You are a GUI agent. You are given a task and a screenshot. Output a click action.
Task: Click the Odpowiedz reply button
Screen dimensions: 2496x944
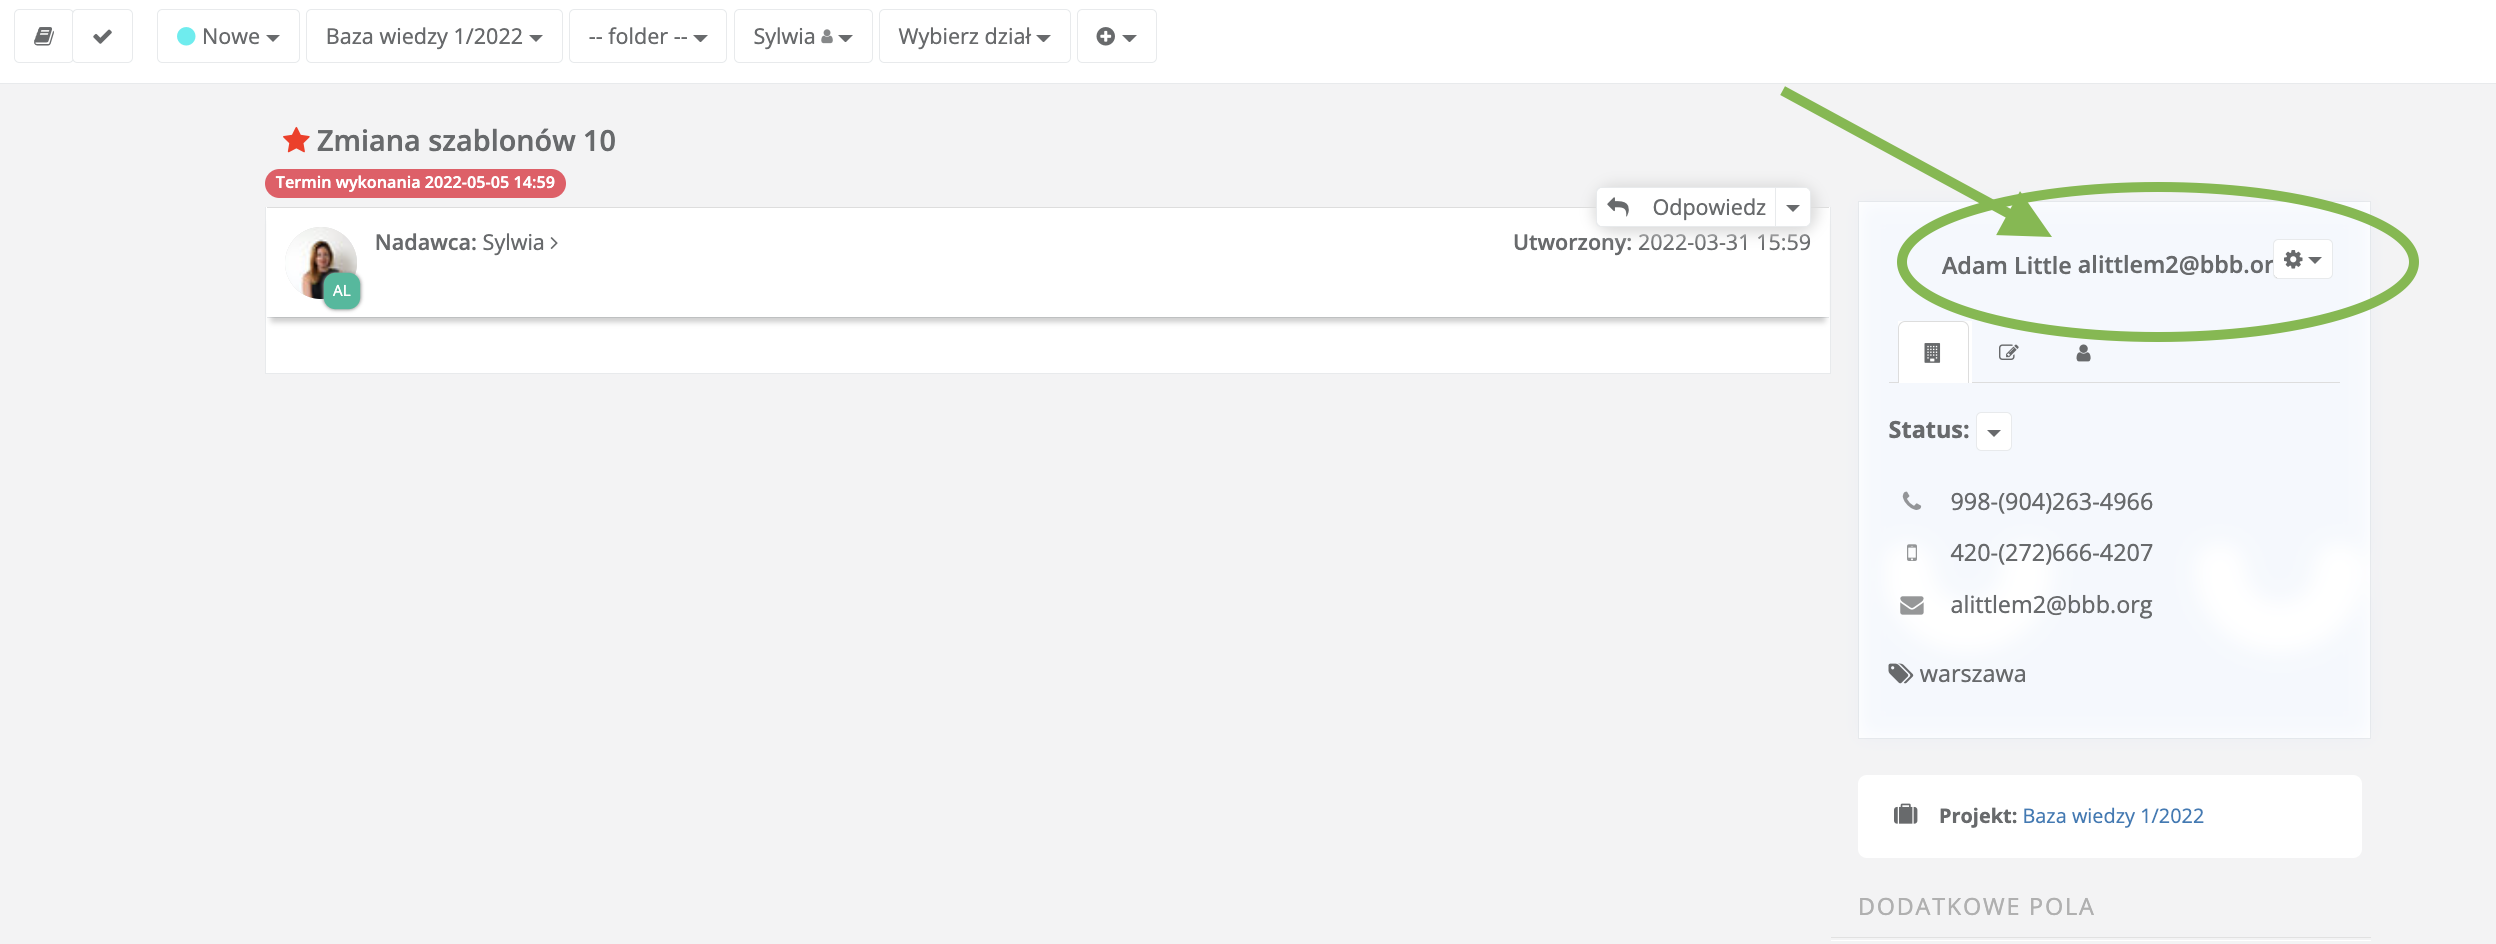coord(1686,207)
